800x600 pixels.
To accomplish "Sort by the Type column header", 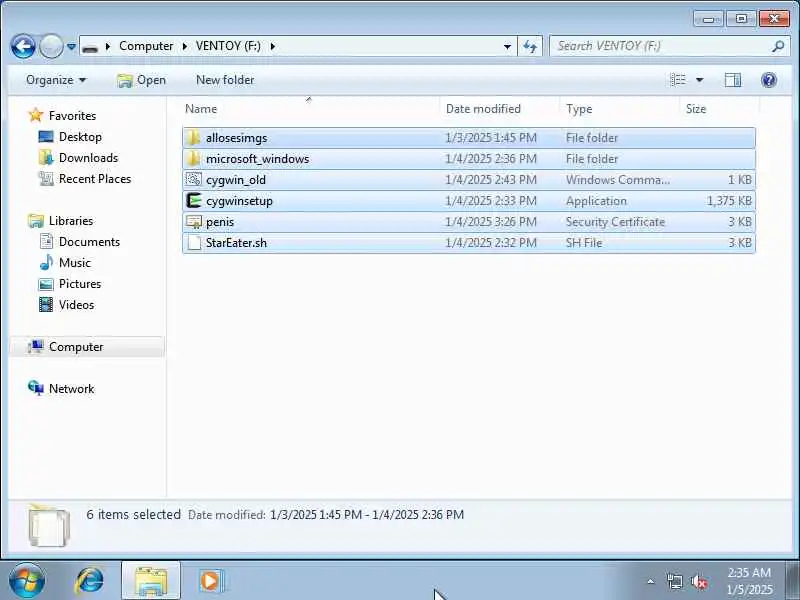I will [619, 109].
